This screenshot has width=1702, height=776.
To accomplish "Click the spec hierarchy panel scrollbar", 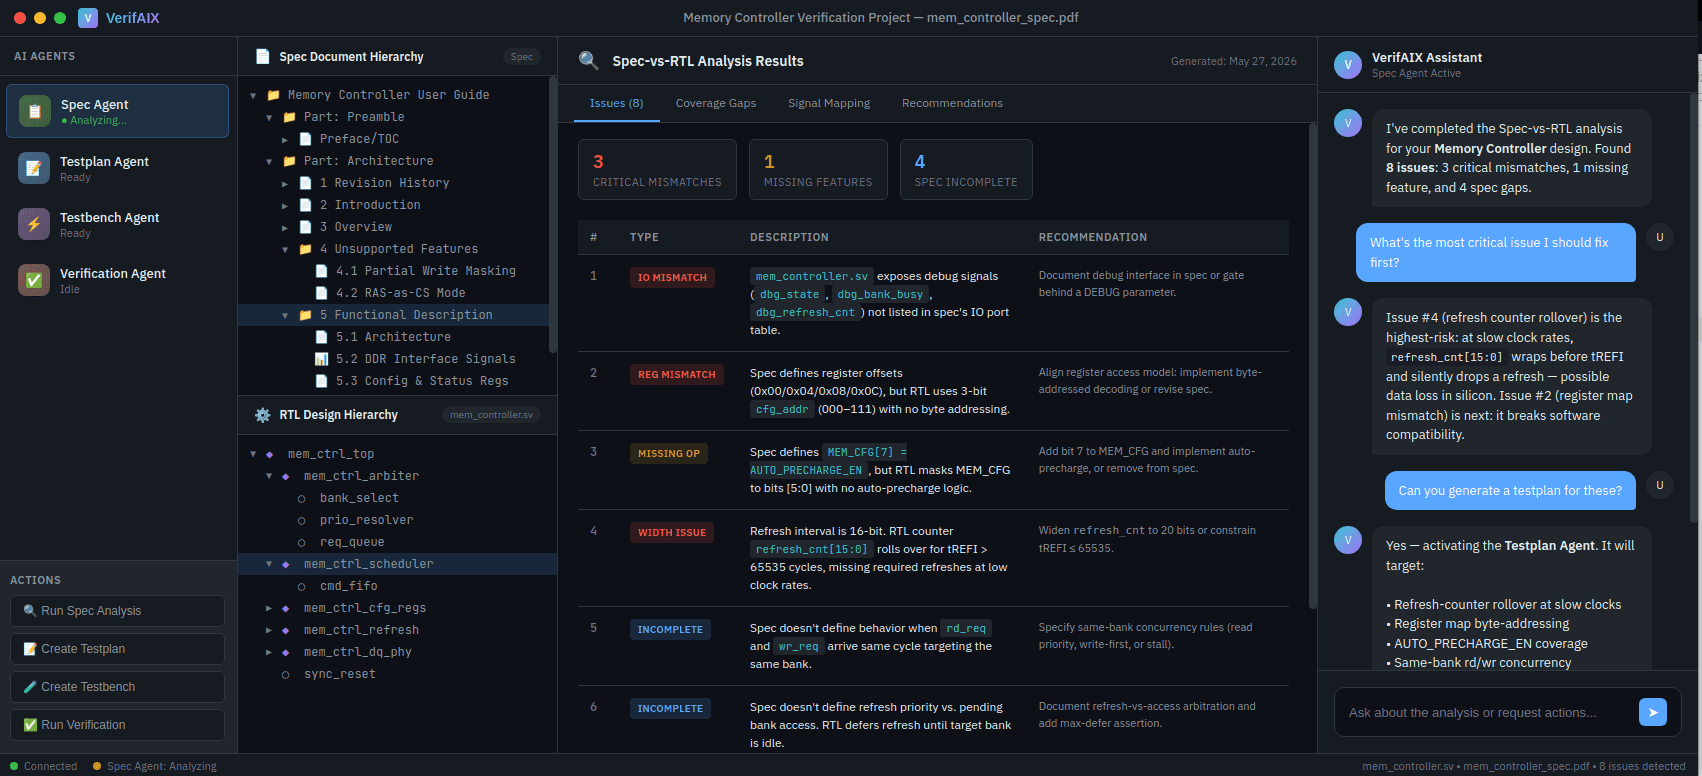I will point(553,215).
